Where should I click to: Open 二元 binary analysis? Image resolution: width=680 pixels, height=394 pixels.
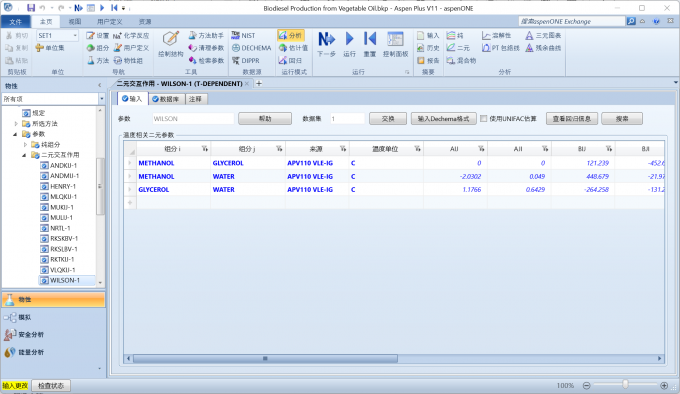[458, 48]
